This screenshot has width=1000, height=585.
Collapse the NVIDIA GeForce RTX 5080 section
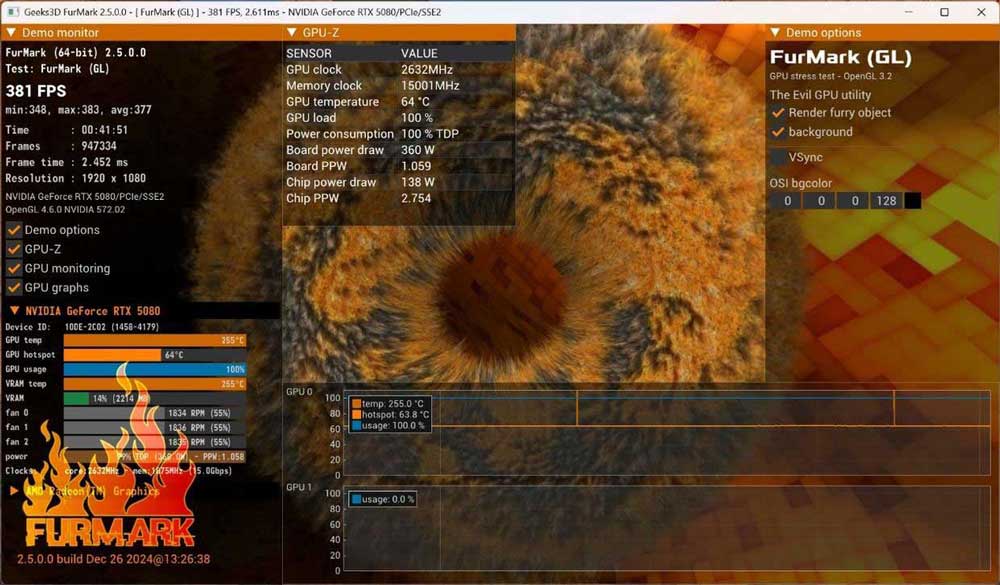14,311
